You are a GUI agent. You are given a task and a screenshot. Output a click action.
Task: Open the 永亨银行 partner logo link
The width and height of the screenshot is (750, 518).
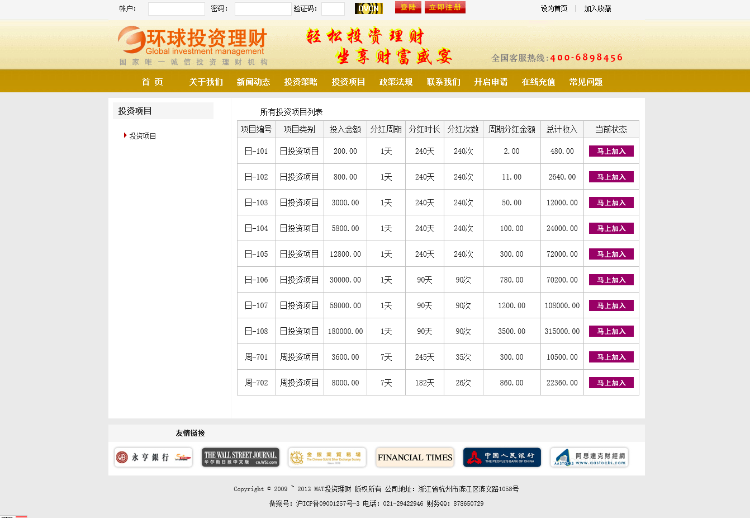(x=154, y=457)
